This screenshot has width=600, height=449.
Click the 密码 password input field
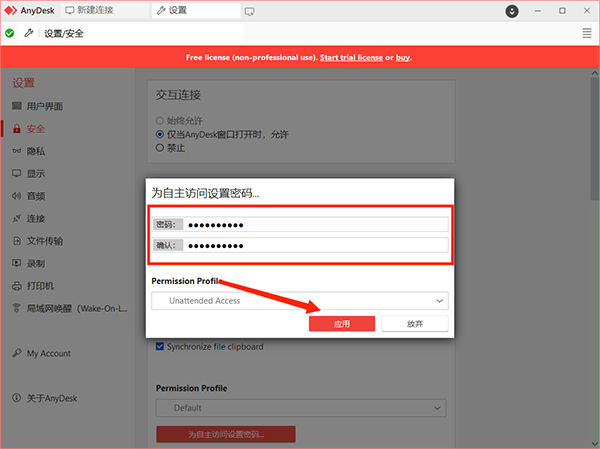[315, 224]
